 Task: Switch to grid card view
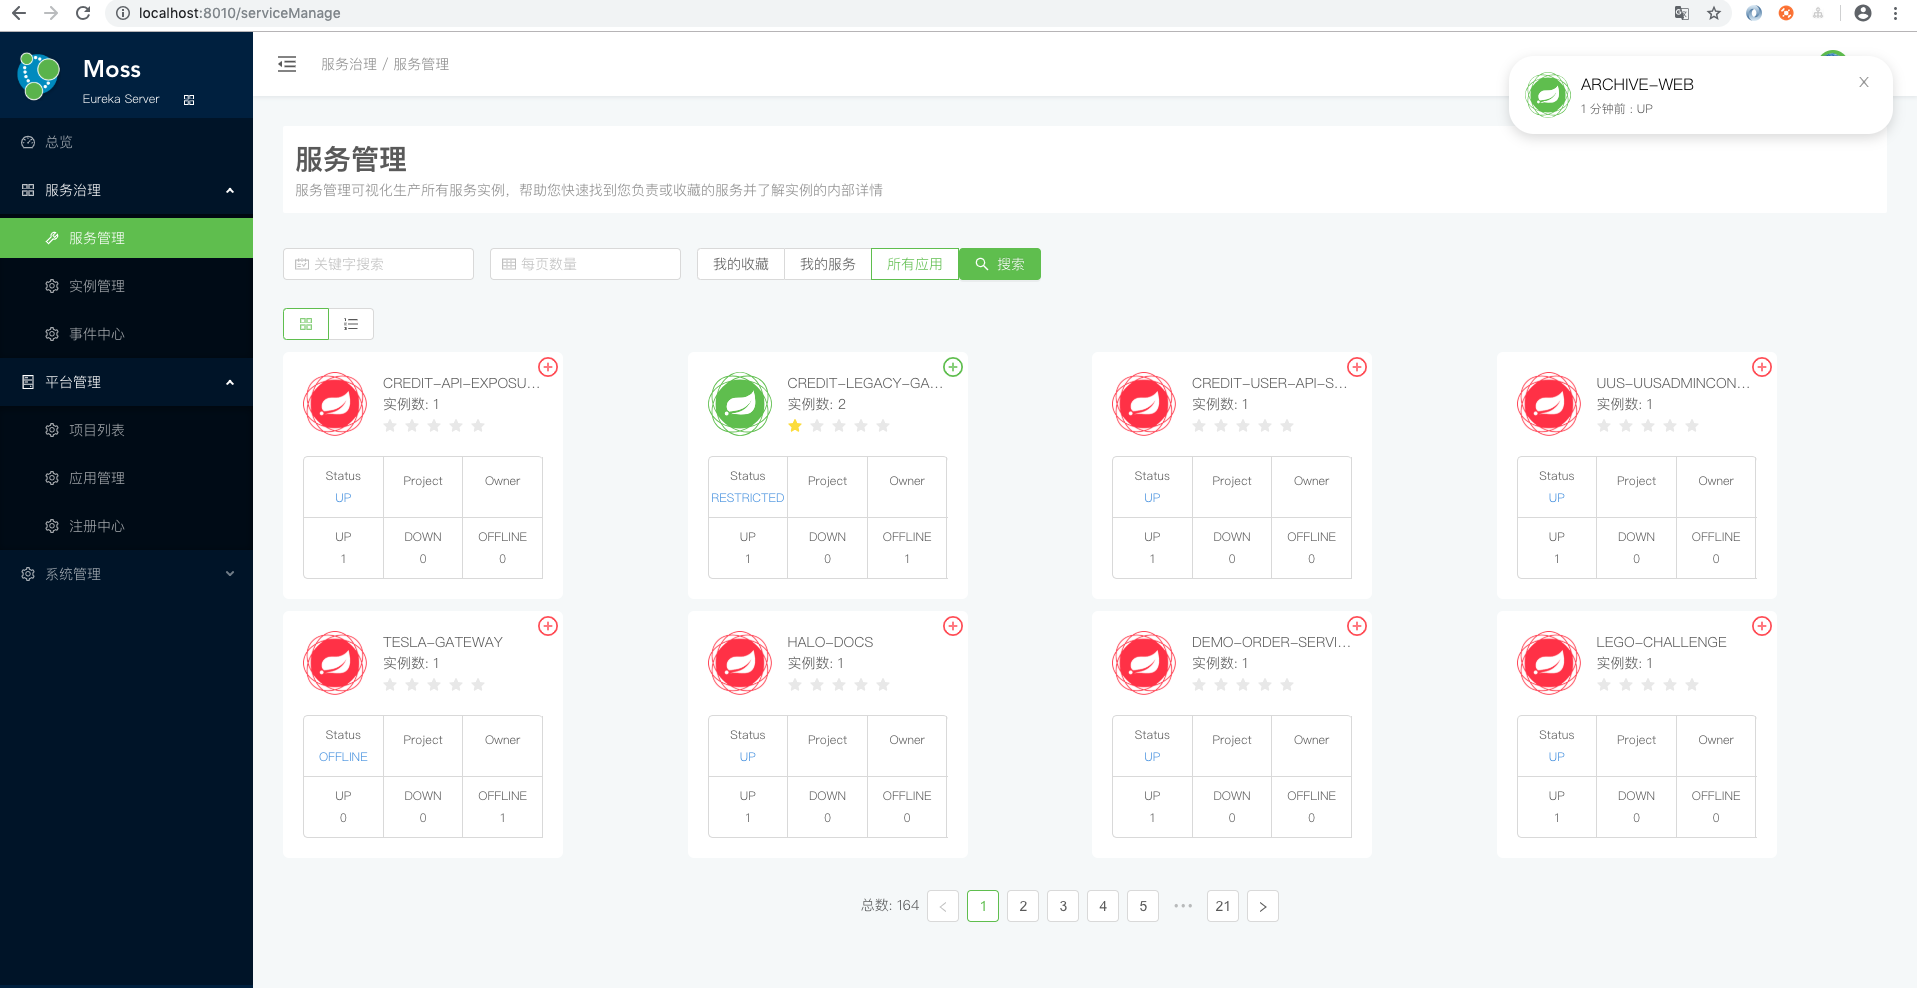click(x=306, y=324)
